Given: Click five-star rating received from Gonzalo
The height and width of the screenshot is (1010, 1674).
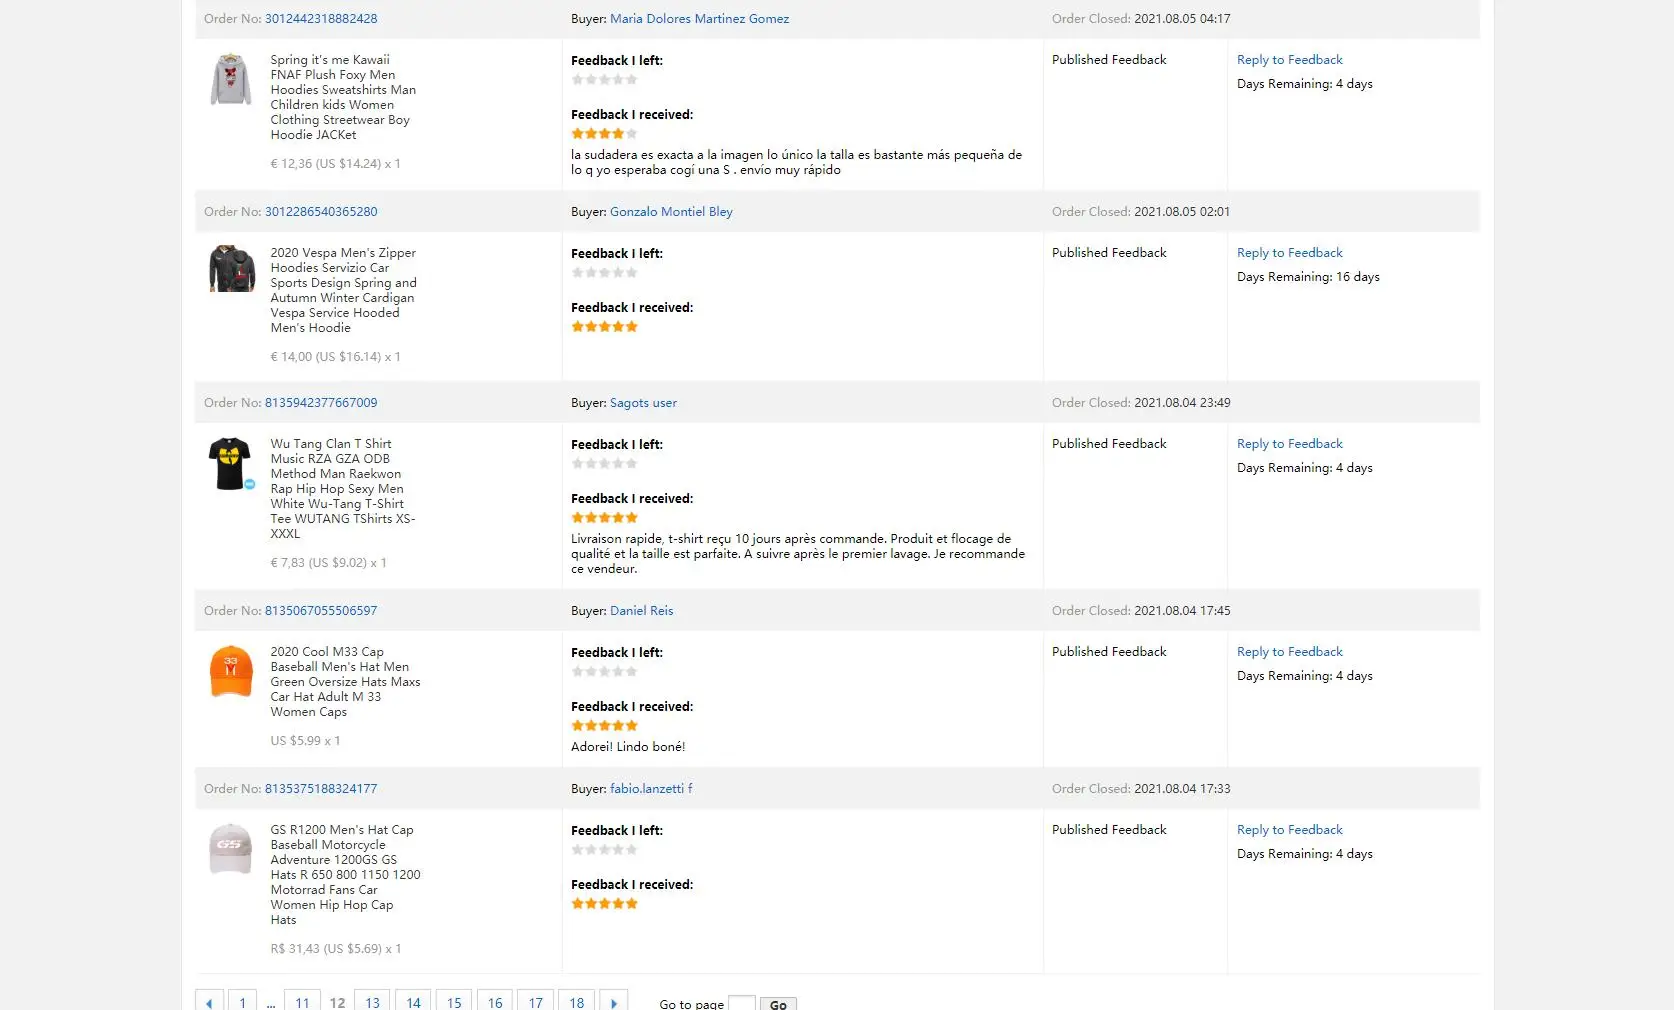Looking at the screenshot, I should [x=604, y=327].
